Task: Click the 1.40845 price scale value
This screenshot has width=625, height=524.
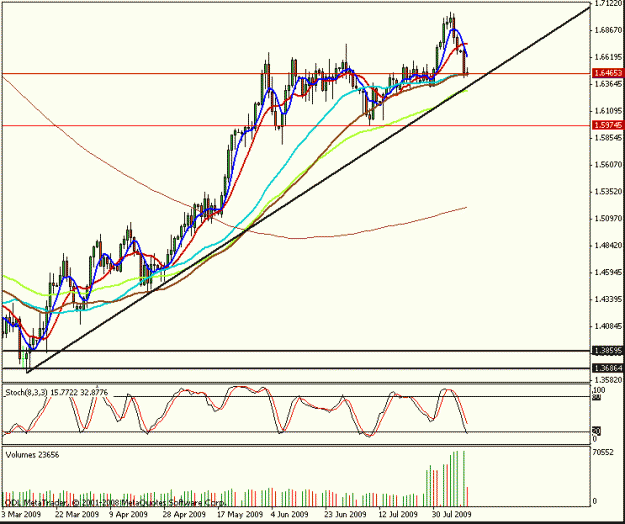Action: click(607, 326)
